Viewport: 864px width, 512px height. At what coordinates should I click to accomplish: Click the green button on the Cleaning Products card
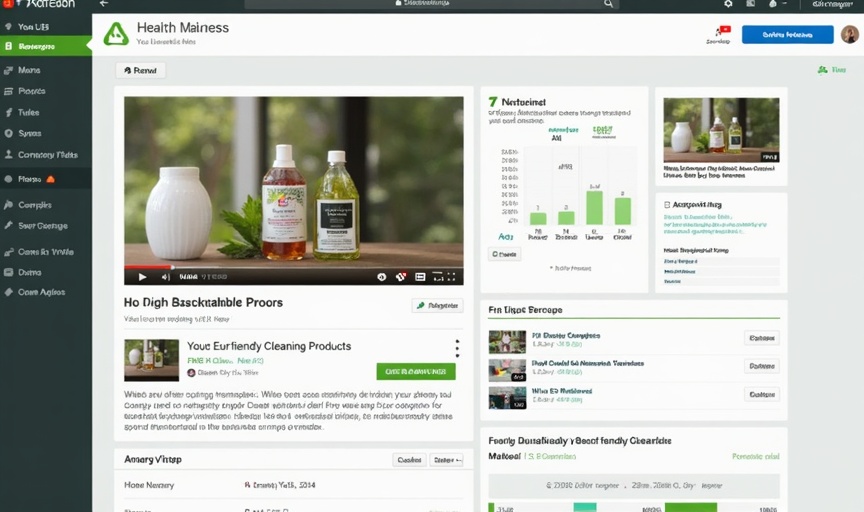[416, 371]
